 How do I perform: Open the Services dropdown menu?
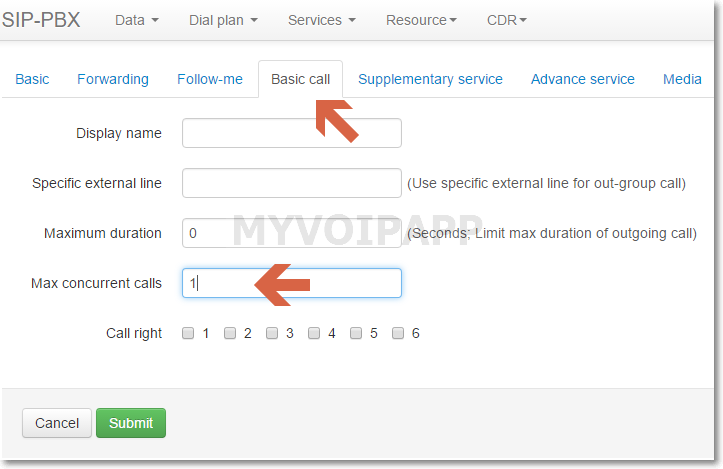[x=321, y=20]
